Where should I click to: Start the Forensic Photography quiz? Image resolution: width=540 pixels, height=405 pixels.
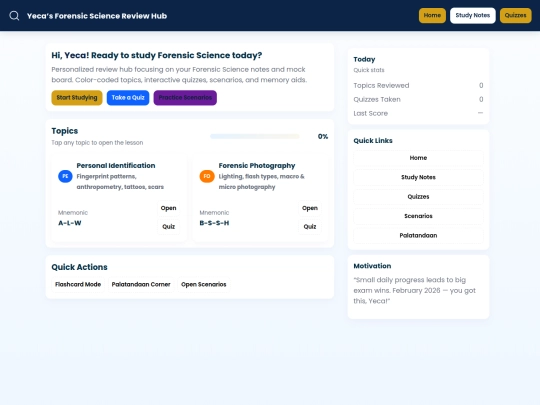[310, 227]
